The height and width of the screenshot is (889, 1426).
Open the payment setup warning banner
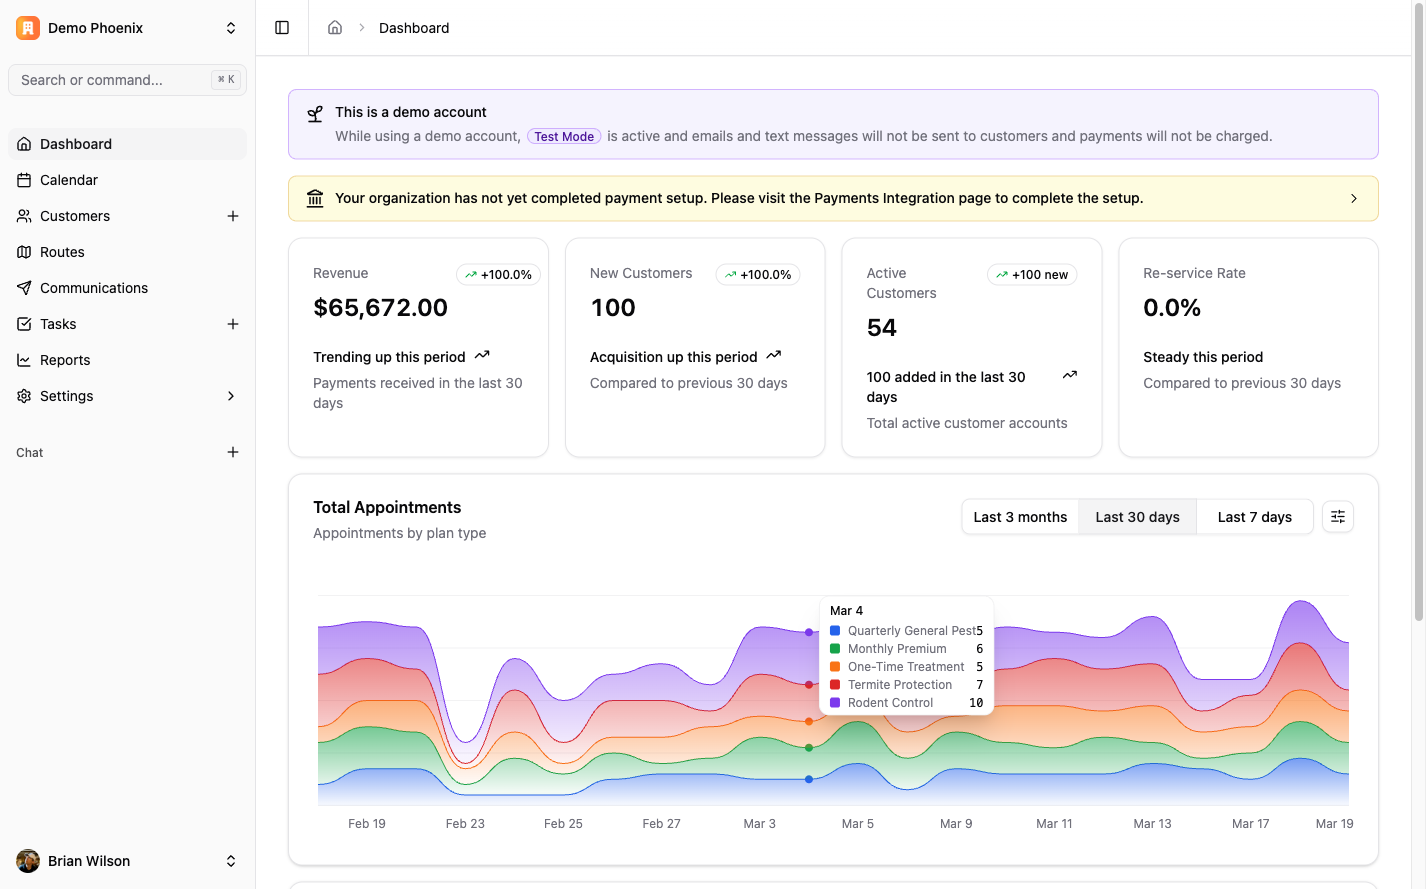pos(832,199)
